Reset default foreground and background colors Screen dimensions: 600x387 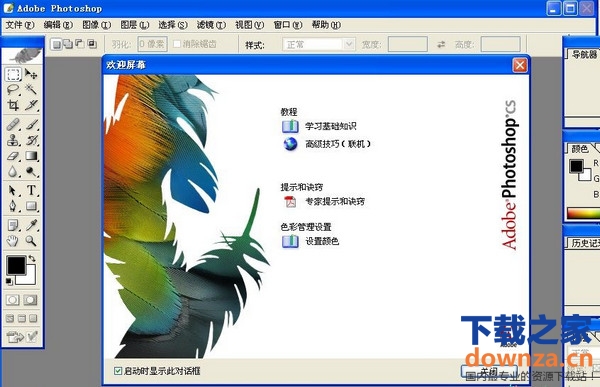click(x=9, y=282)
